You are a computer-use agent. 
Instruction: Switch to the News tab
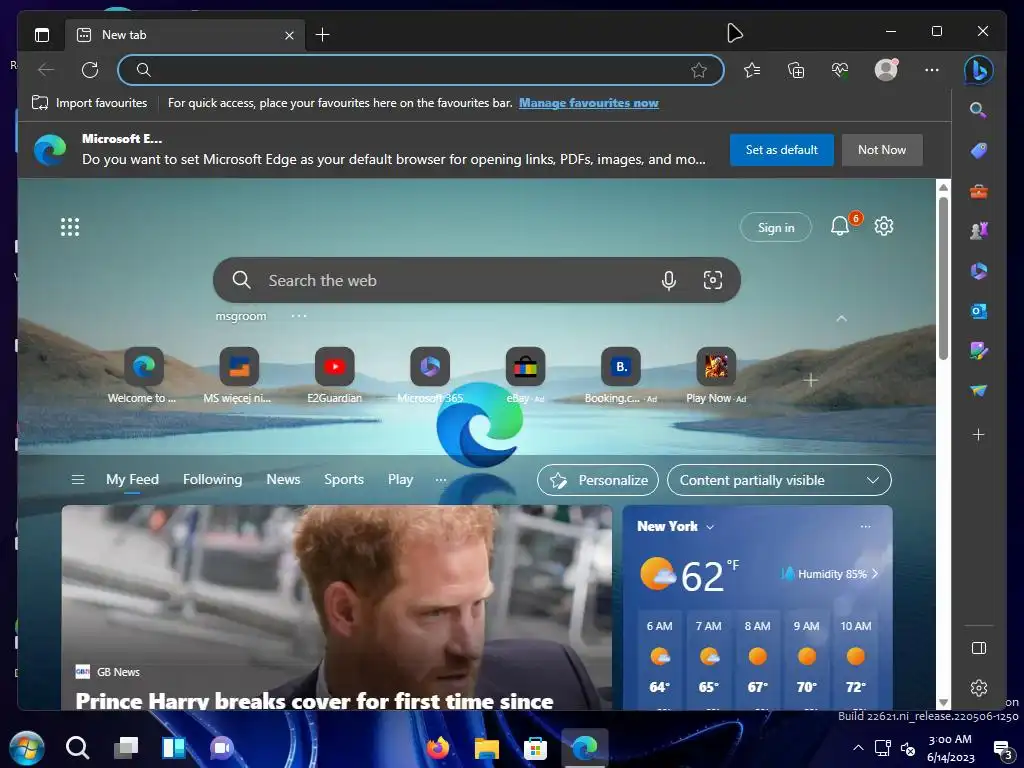coord(283,479)
